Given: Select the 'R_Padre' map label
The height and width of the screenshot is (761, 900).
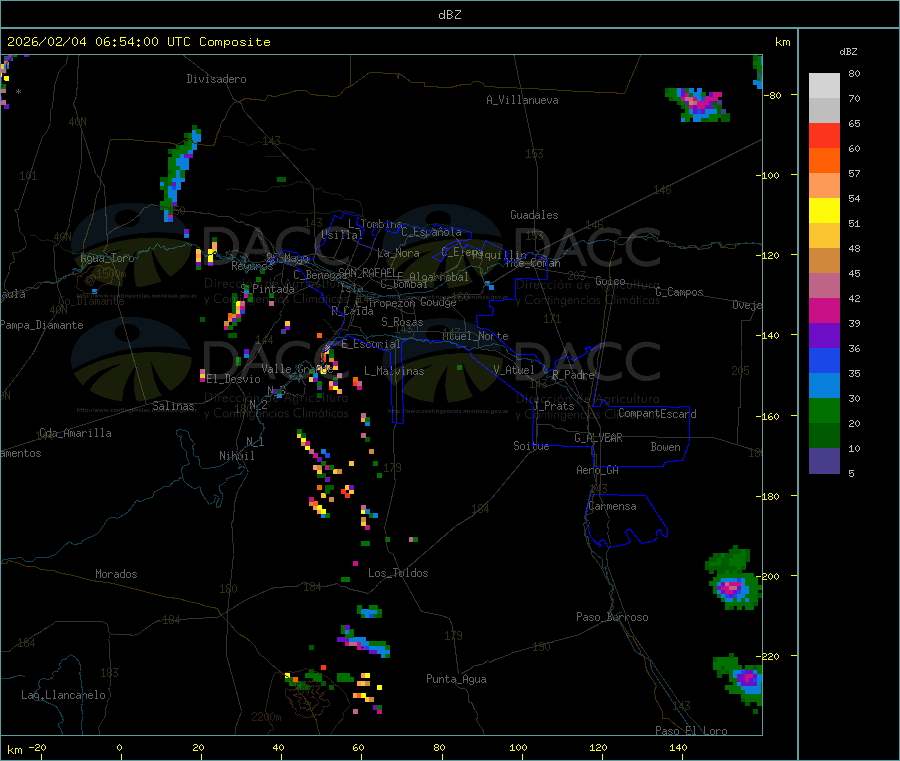Looking at the screenshot, I should pyautogui.click(x=573, y=375).
